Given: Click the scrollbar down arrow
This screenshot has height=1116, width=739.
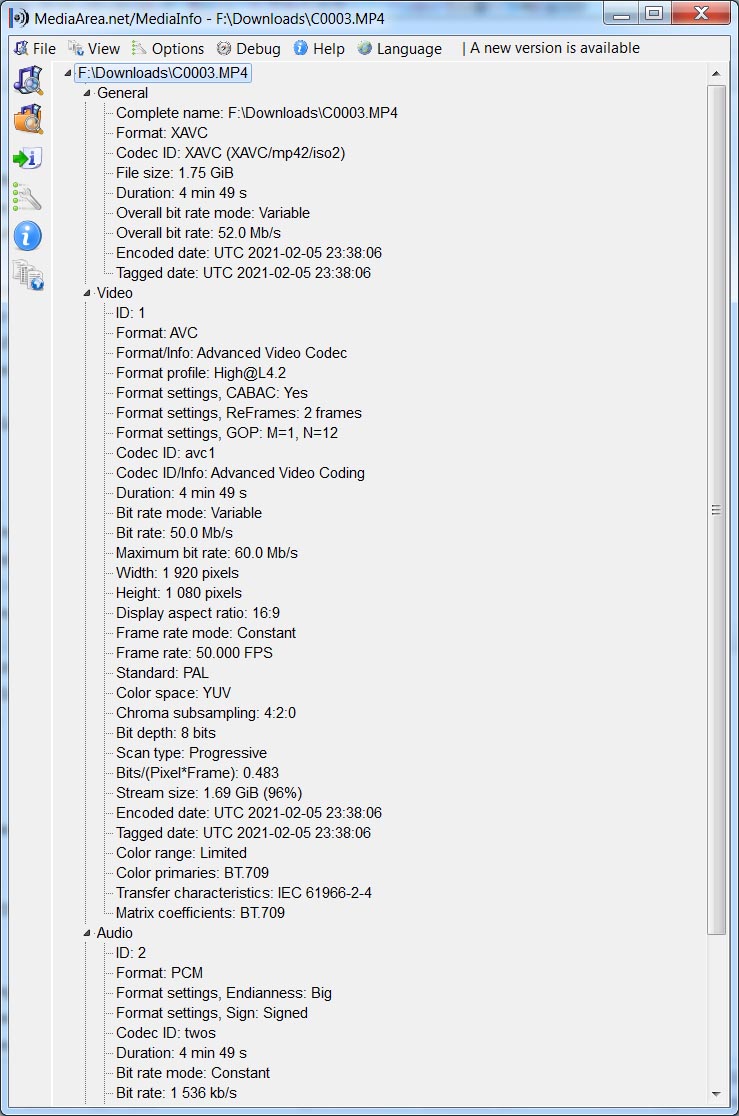Looking at the screenshot, I should click(716, 1094).
